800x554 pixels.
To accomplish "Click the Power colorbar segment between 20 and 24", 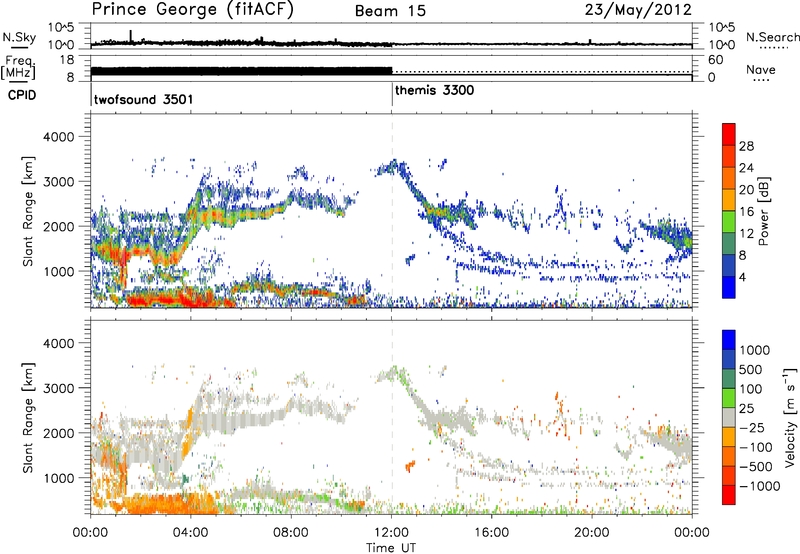I will pos(729,179).
